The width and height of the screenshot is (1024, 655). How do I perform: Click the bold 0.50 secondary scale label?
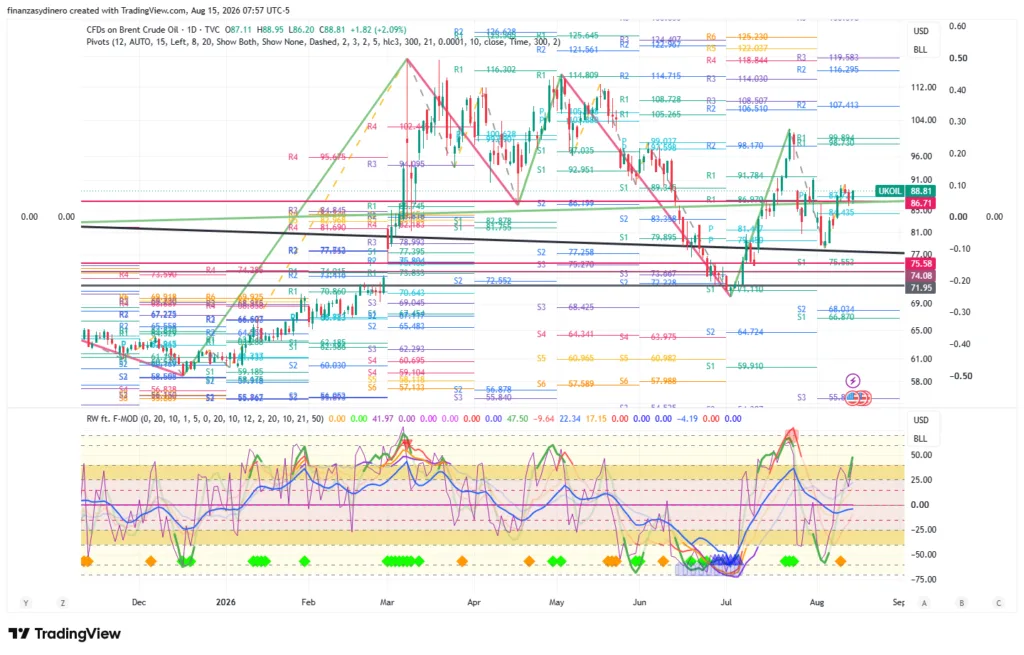958,58
